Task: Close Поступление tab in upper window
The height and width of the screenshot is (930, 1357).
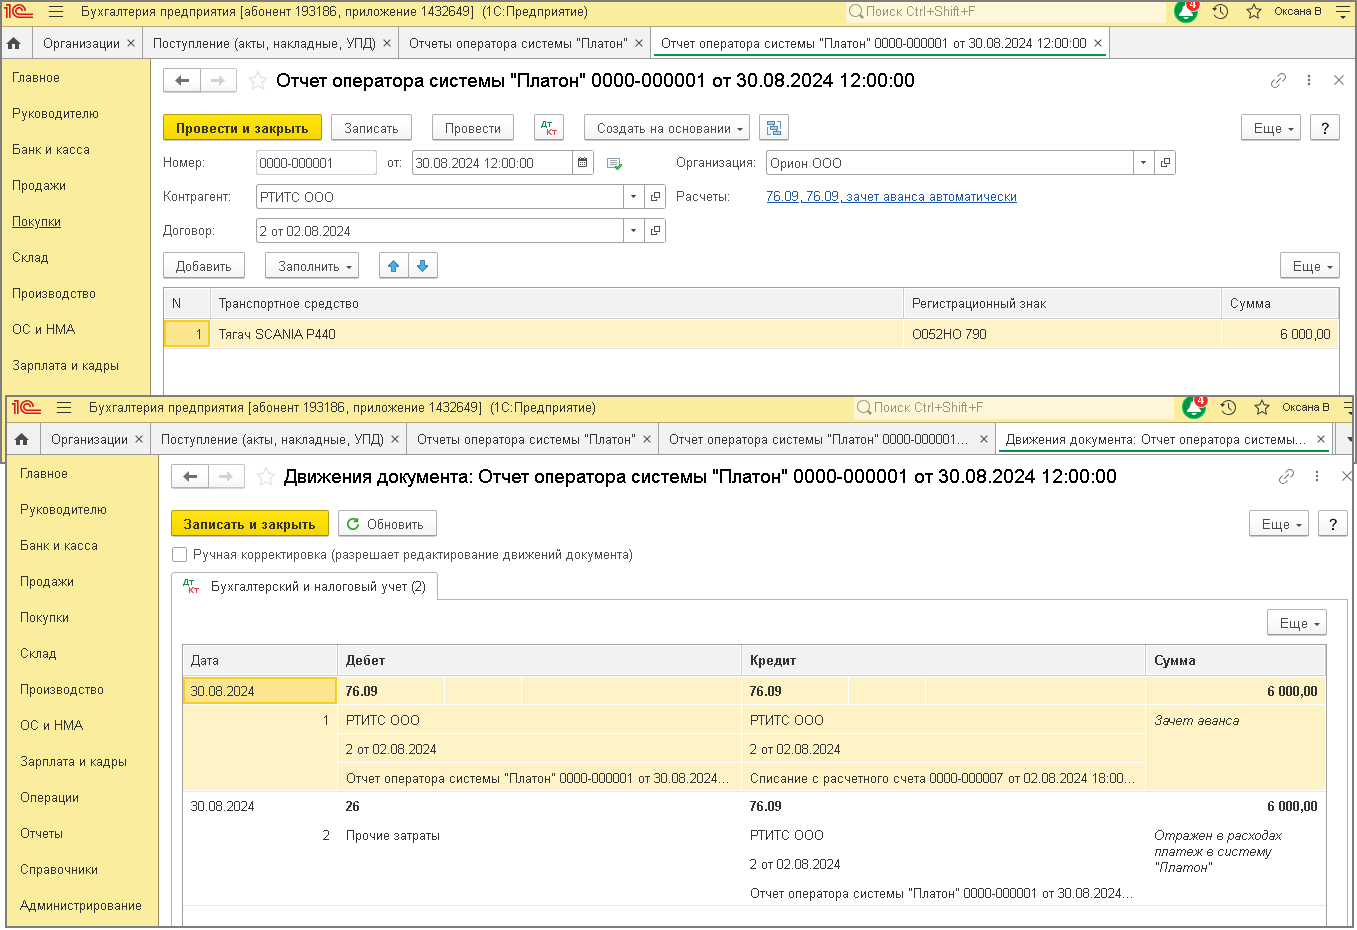Action: point(387,43)
